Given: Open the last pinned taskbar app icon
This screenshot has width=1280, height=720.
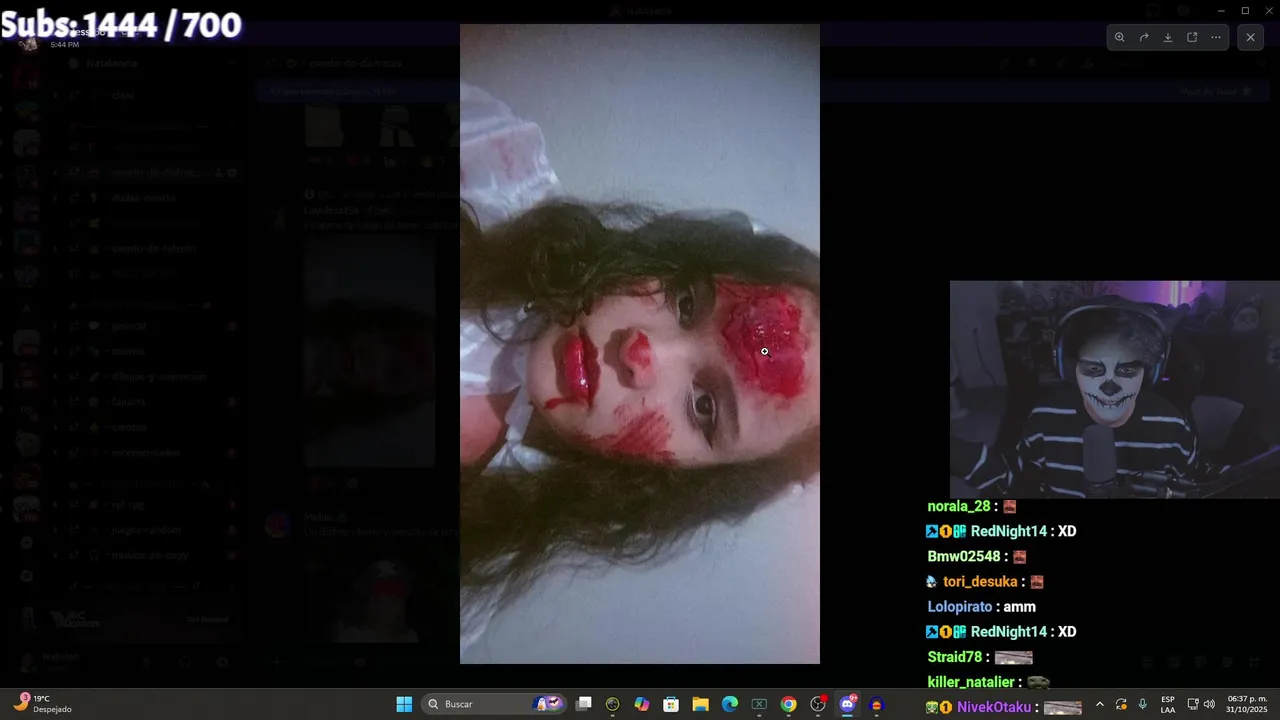Looking at the screenshot, I should 877,704.
